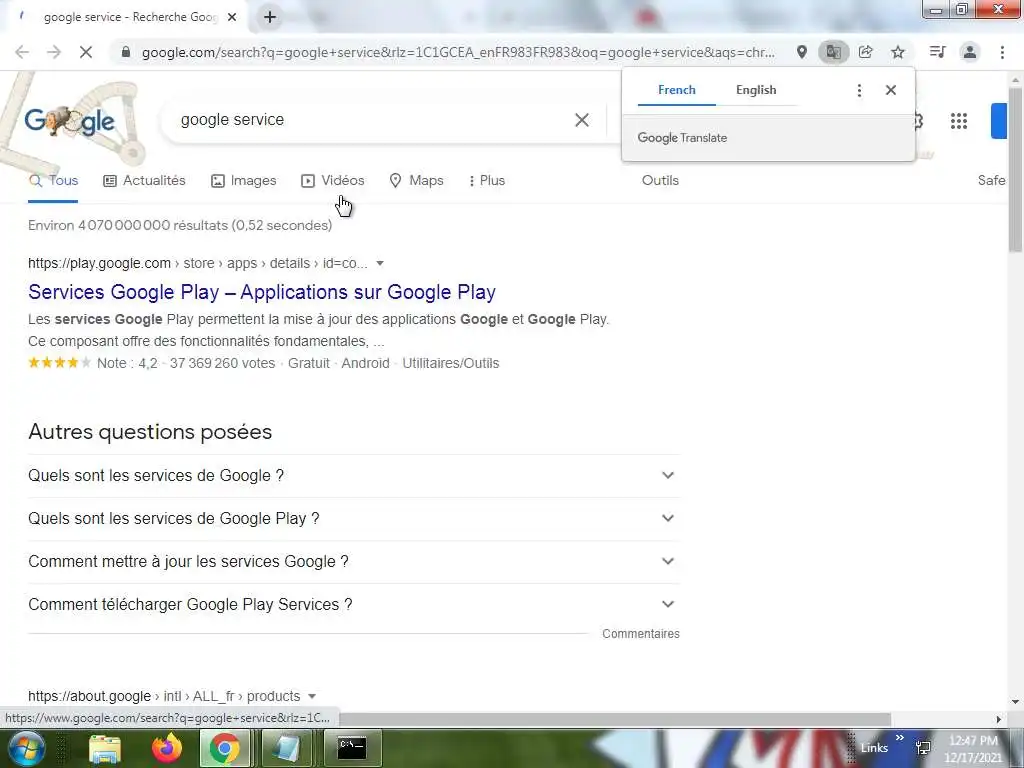Click the padlock site info icon
1024x768 pixels.
(126, 52)
